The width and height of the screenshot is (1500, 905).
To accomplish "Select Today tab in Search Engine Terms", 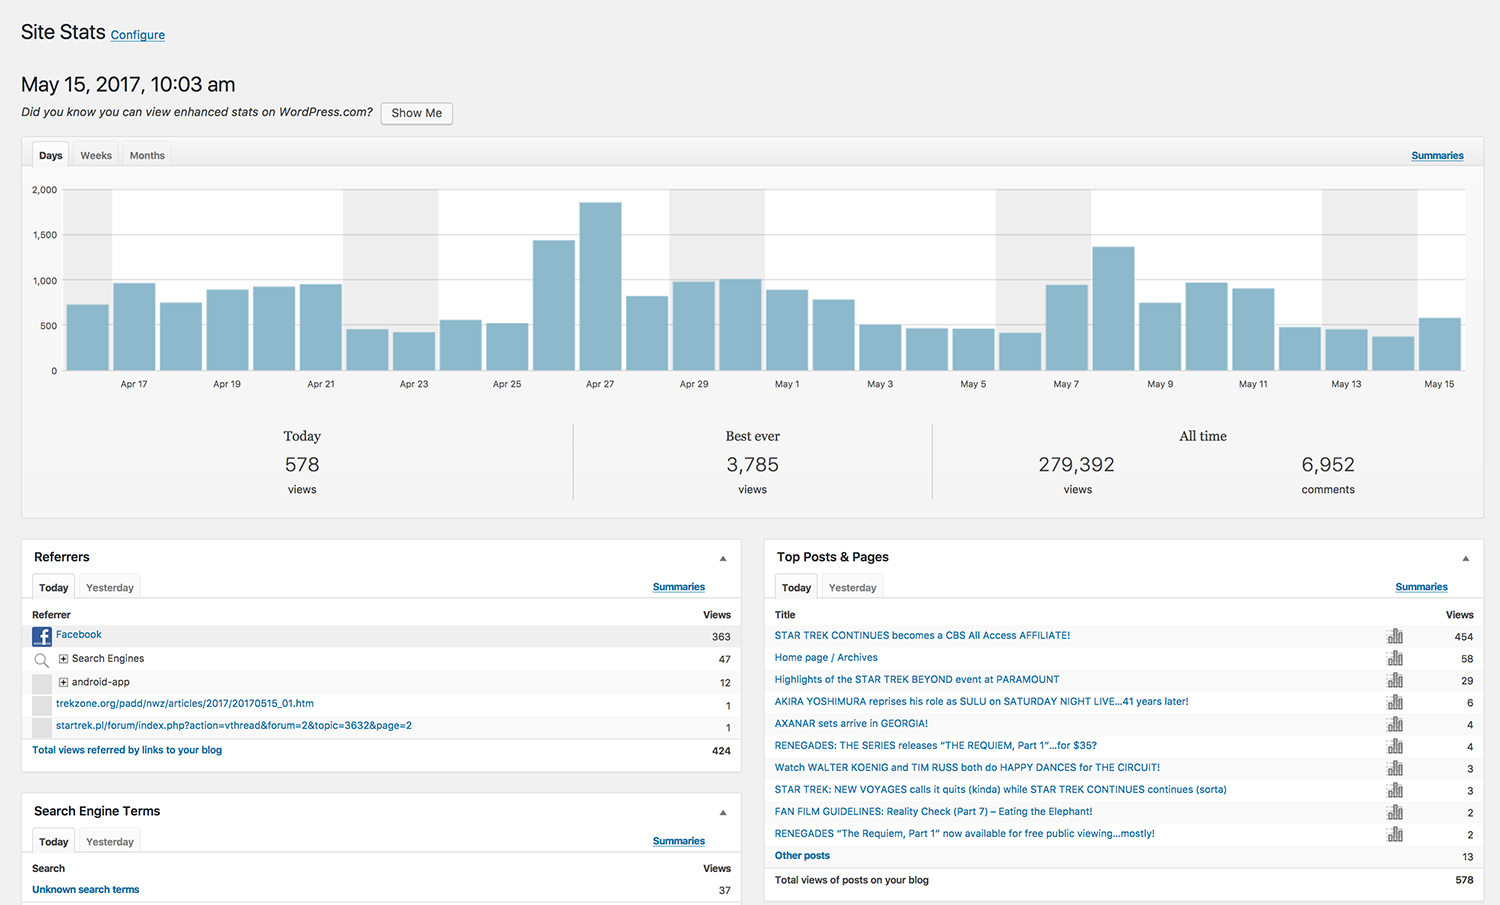I will pyautogui.click(x=54, y=841).
